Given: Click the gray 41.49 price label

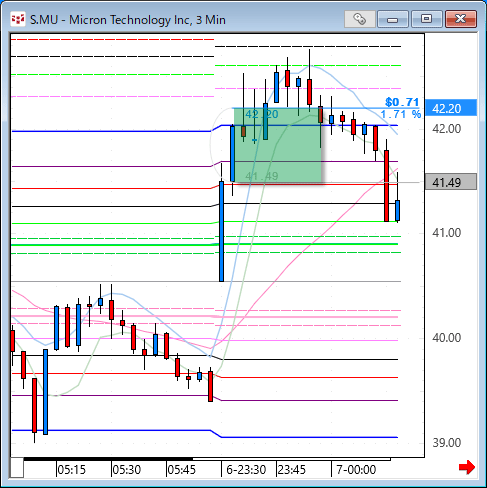Looking at the screenshot, I should point(451,182).
